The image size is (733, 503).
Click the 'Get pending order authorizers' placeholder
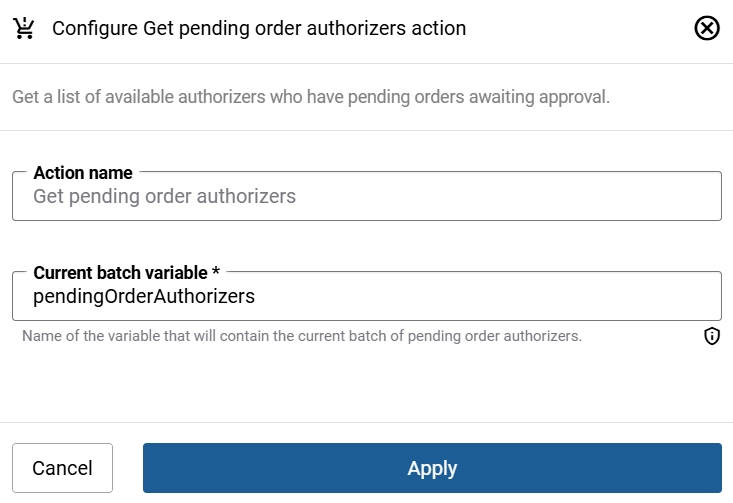(164, 196)
